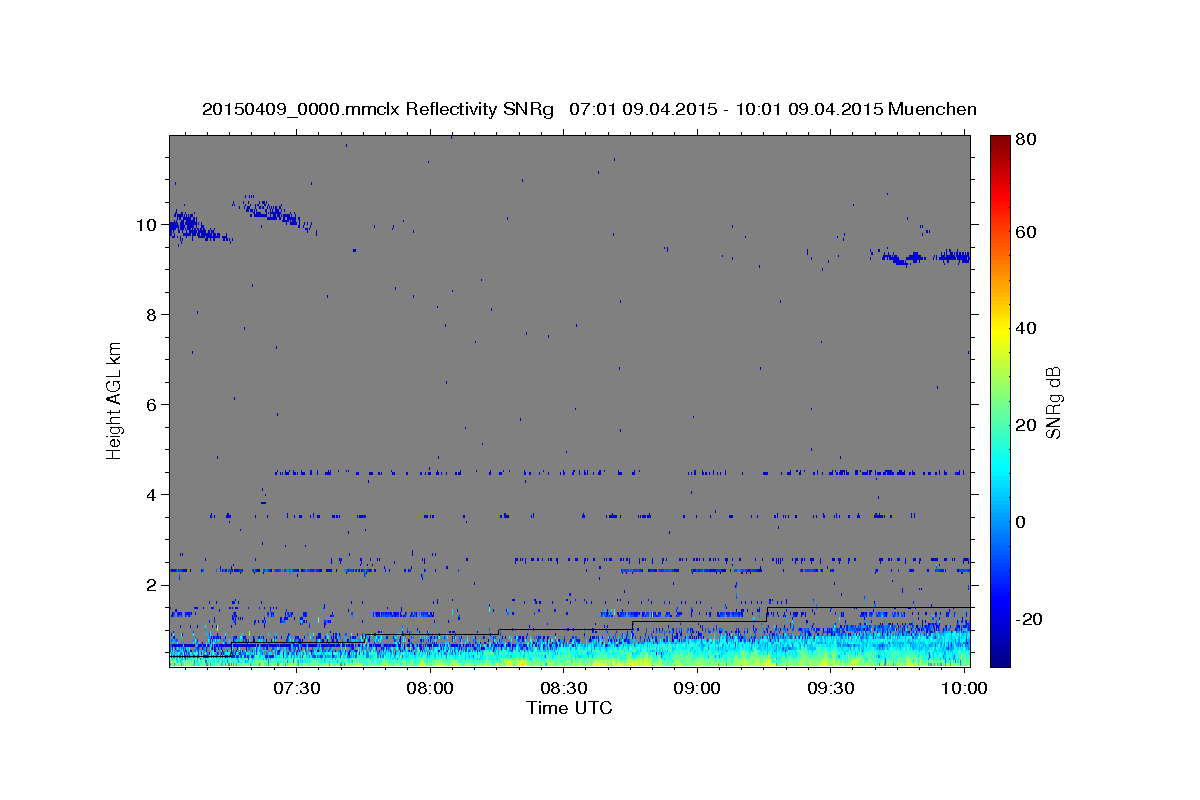Click the yellow section of the colorbar
The image size is (1200, 800).
999,328
